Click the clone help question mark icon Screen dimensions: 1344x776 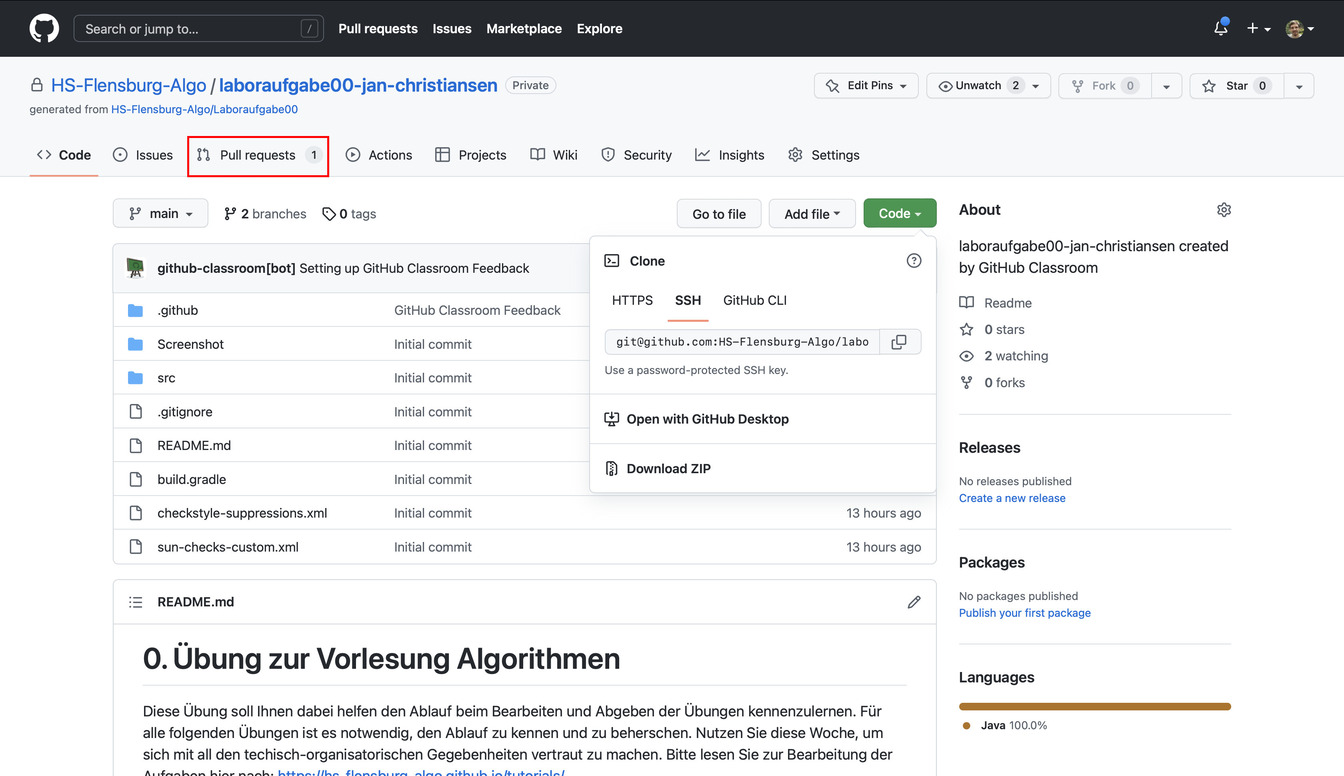point(913,261)
